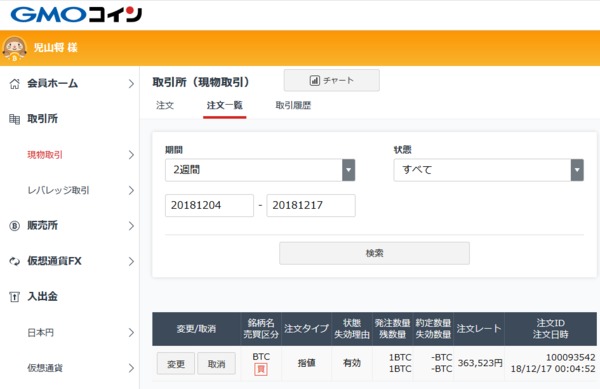Viewport: 600px width, 389px height.
Task: Click the end date field 20181217
Action: click(311, 205)
